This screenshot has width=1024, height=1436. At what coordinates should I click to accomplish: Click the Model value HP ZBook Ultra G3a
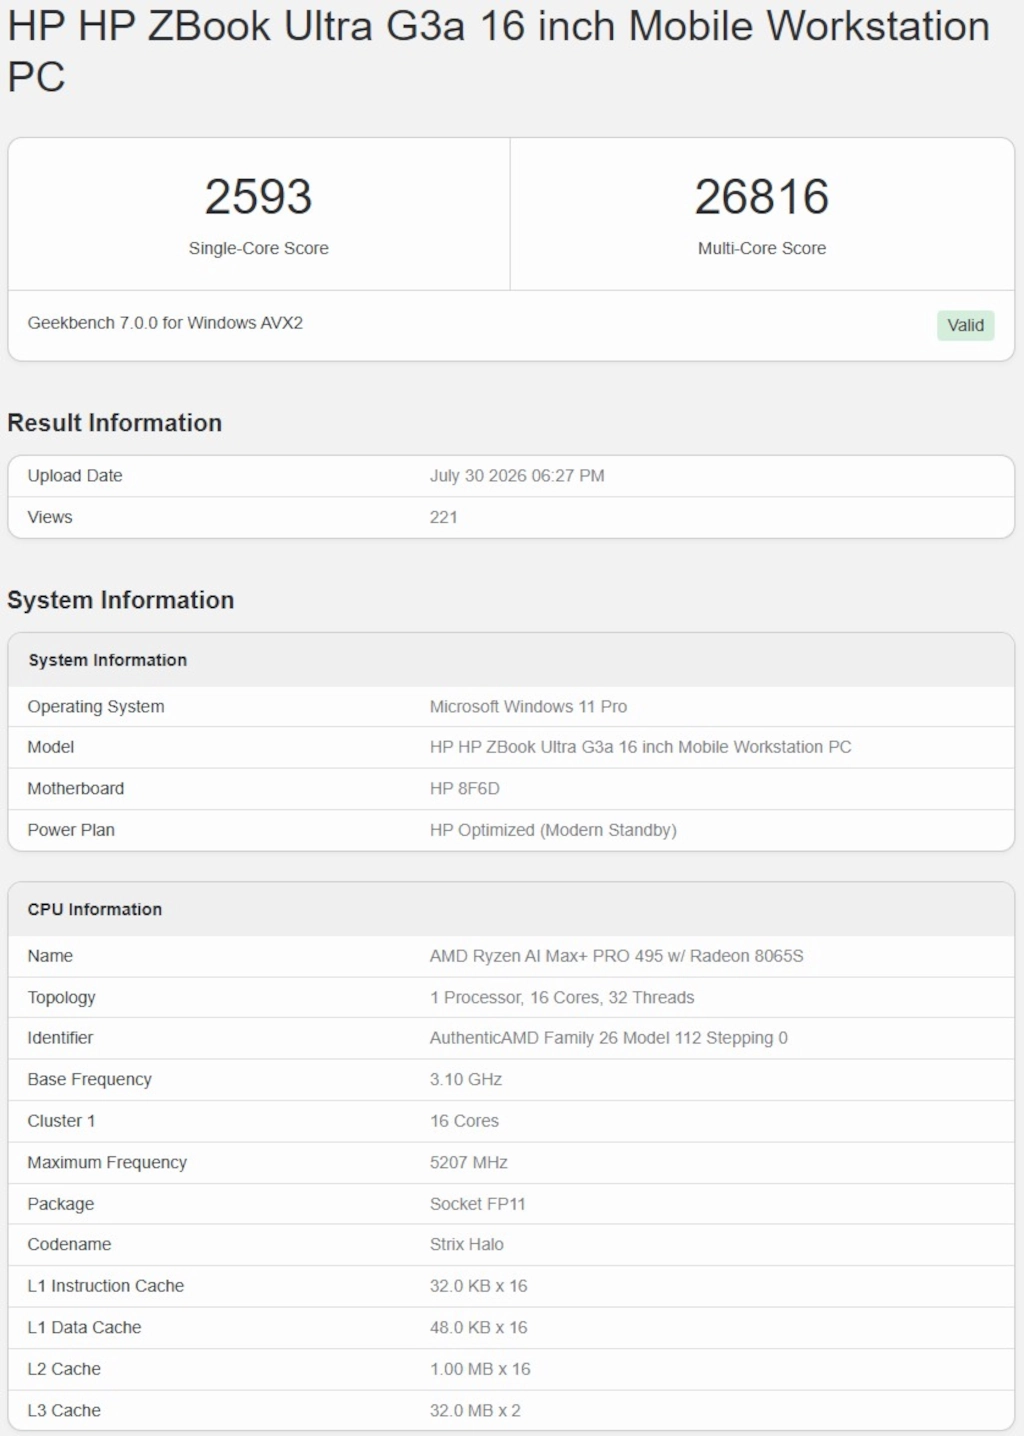click(x=641, y=747)
